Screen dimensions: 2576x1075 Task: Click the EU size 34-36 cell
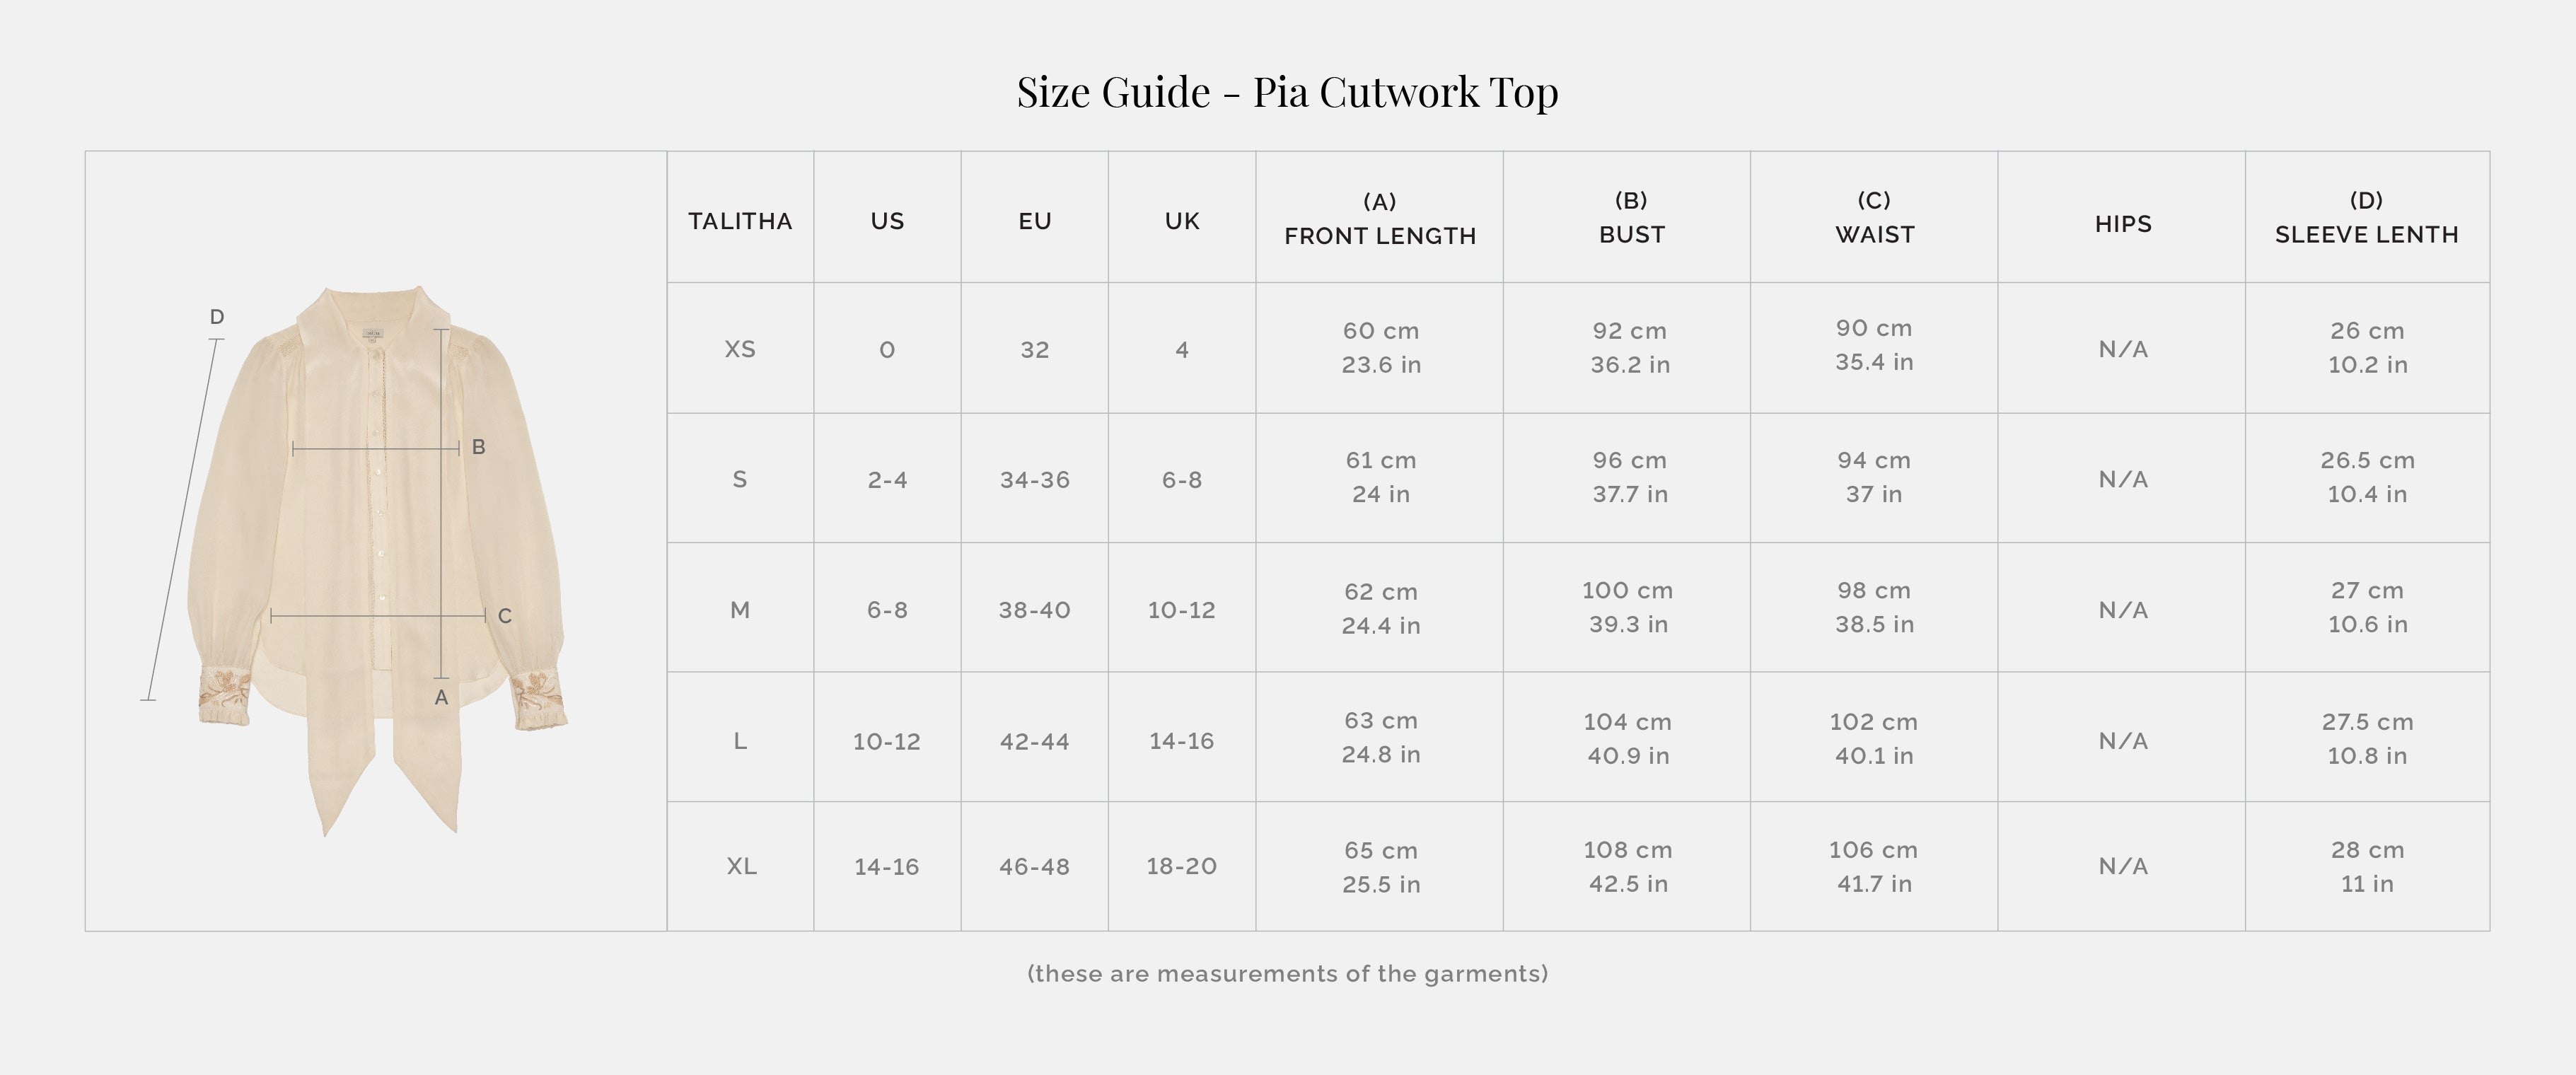pyautogui.click(x=1034, y=480)
